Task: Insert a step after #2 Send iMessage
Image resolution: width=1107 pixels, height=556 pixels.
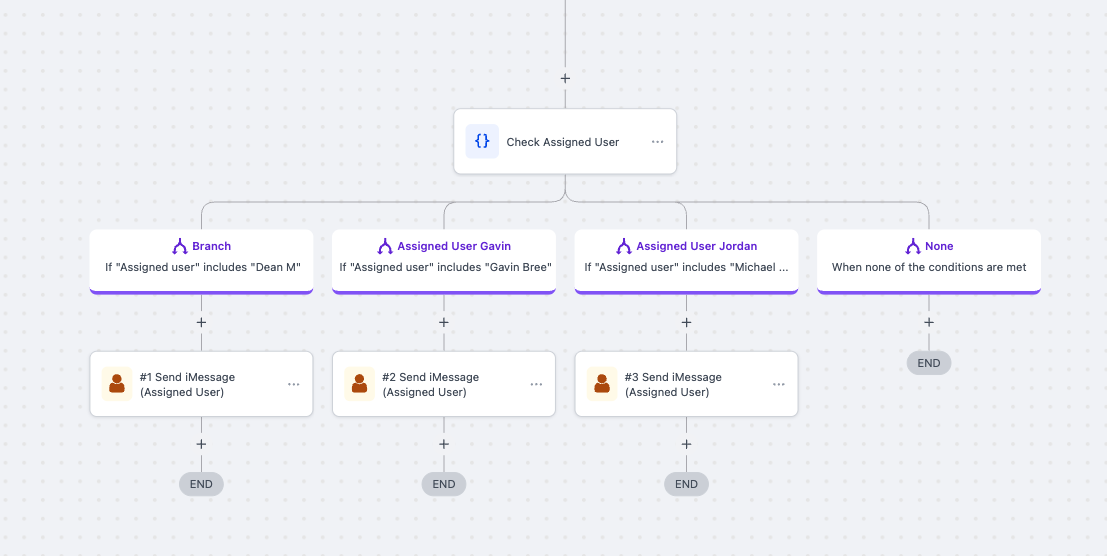Action: point(444,444)
